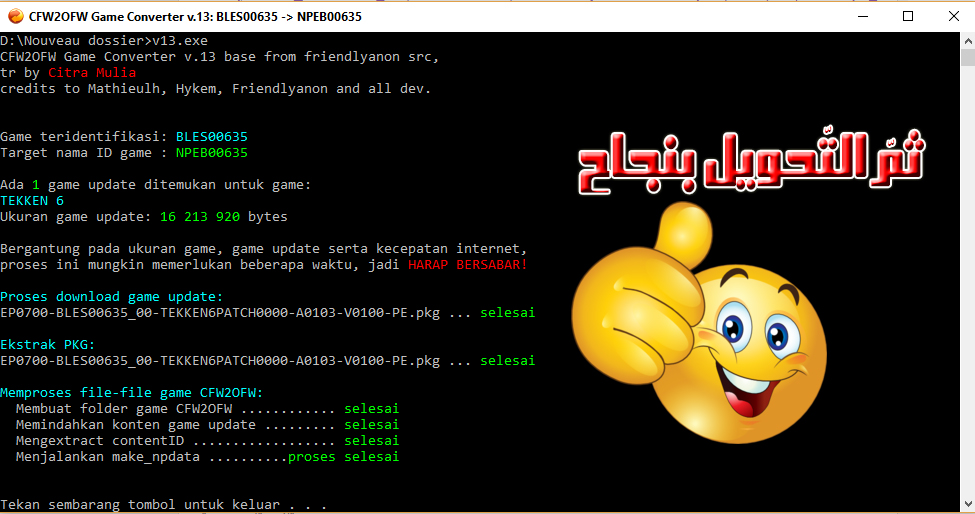The width and height of the screenshot is (975, 514).
Task: Click the cyan BLES00635 game ID
Action: 211,137
